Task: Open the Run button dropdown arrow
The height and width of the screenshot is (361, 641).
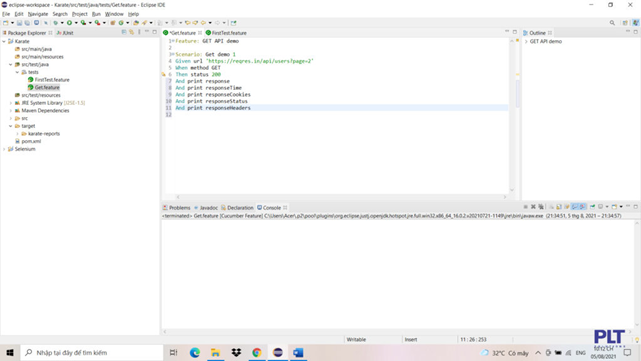Action: tap(76, 23)
